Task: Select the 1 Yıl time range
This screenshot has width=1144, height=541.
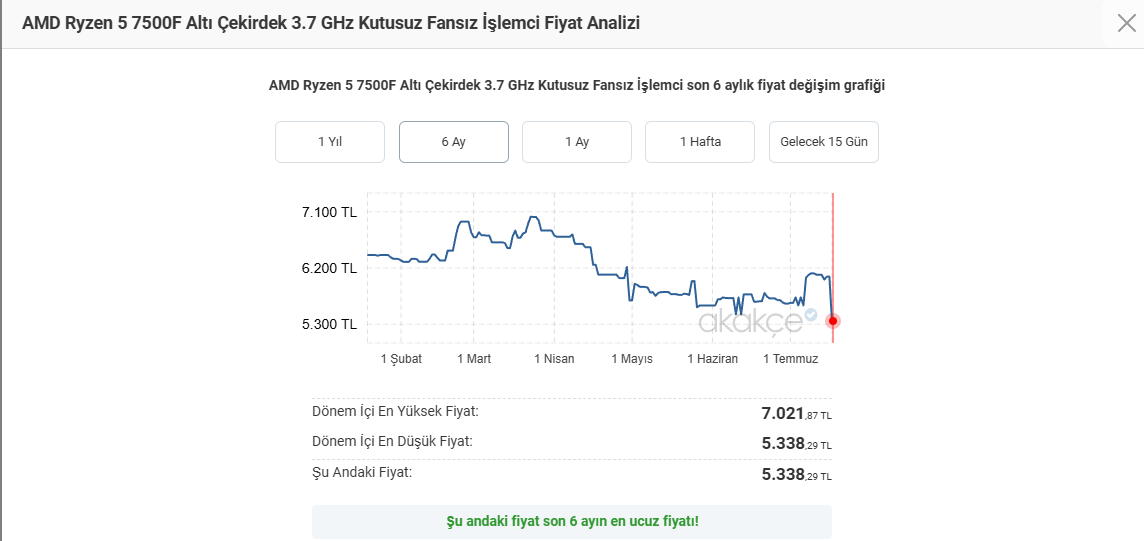Action: click(330, 142)
